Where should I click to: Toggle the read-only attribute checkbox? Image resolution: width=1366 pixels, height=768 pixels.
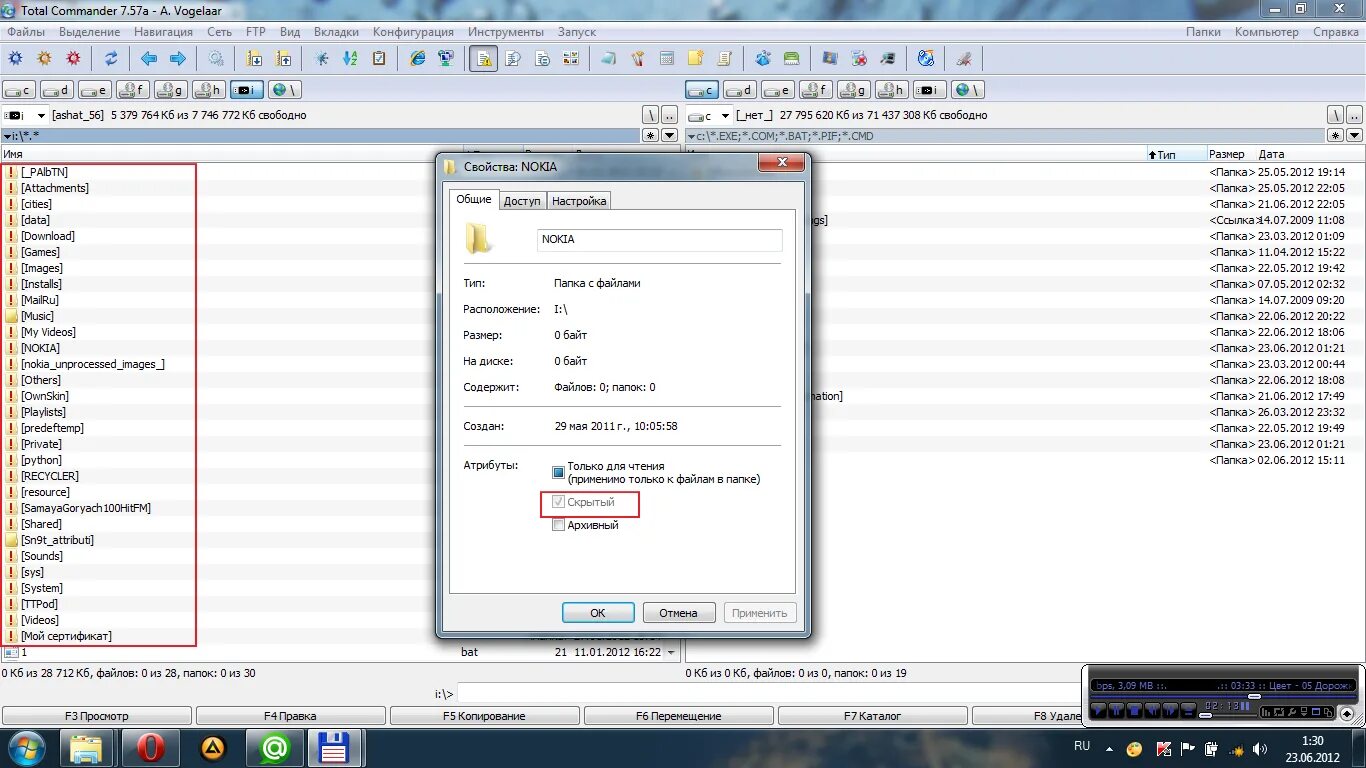pyautogui.click(x=559, y=472)
